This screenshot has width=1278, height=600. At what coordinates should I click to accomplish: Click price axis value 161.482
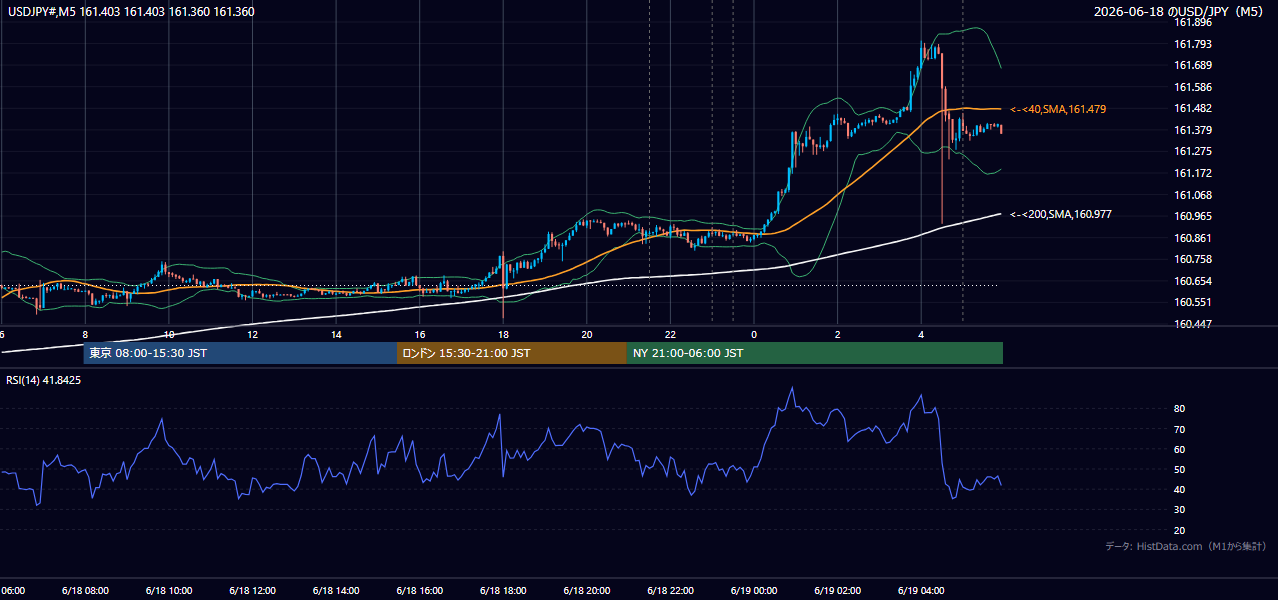pos(1192,108)
